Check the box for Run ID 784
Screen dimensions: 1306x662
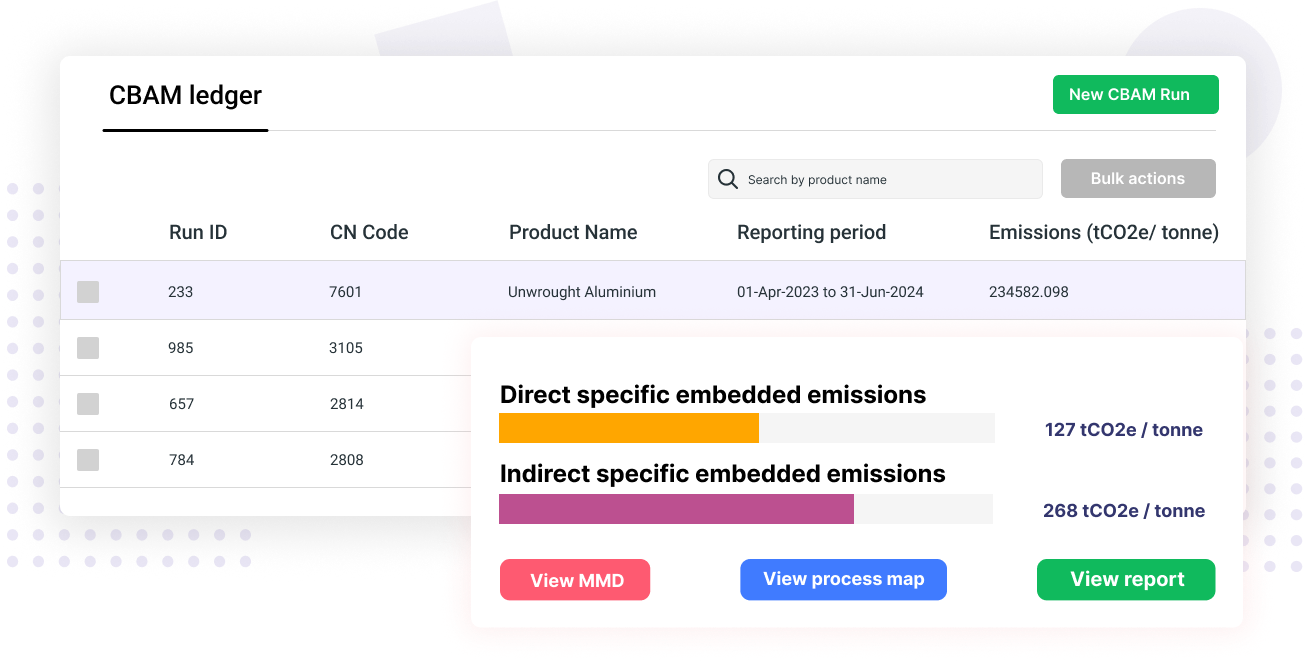(x=88, y=460)
